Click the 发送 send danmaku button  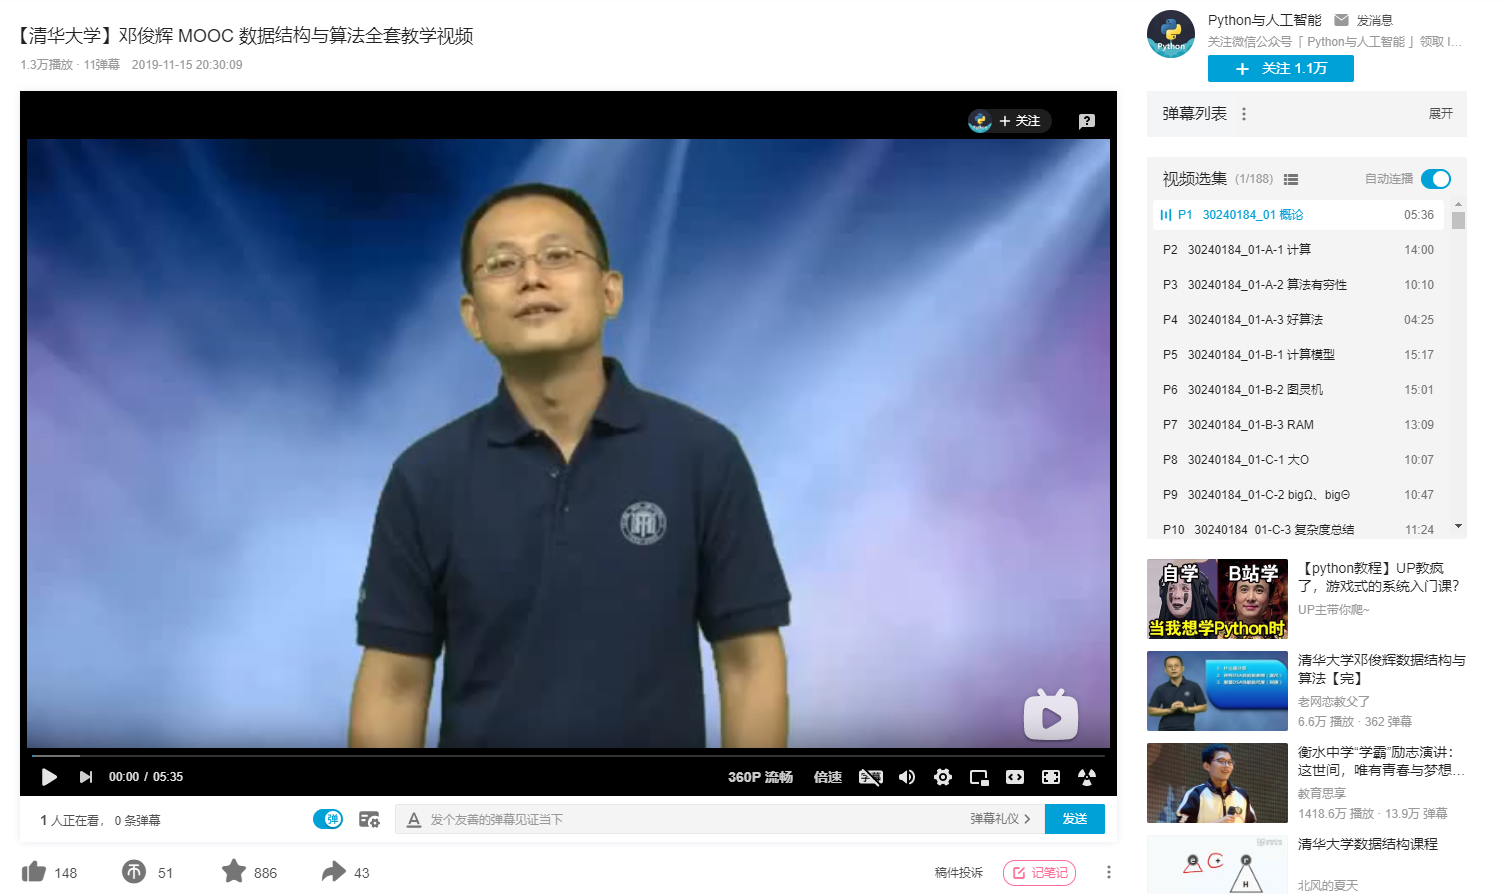[x=1075, y=818]
